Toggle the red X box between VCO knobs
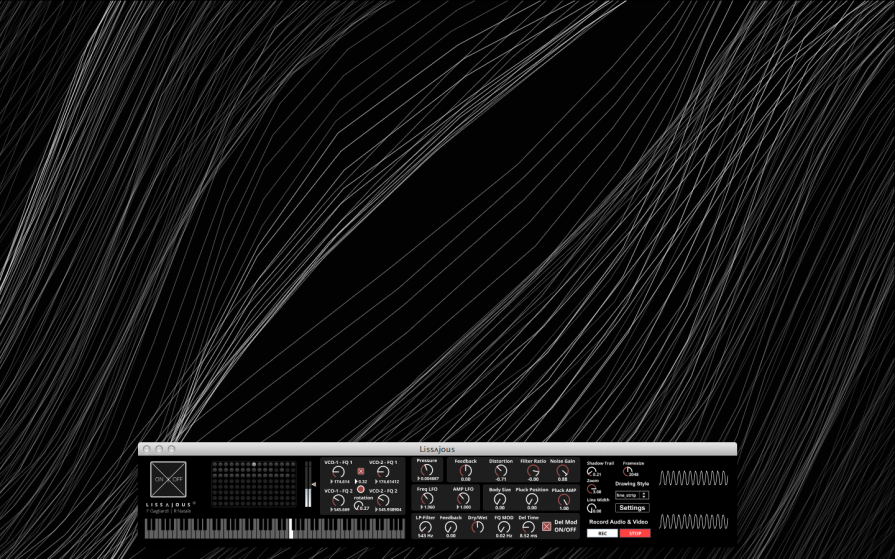This screenshot has width=895, height=559. (361, 471)
